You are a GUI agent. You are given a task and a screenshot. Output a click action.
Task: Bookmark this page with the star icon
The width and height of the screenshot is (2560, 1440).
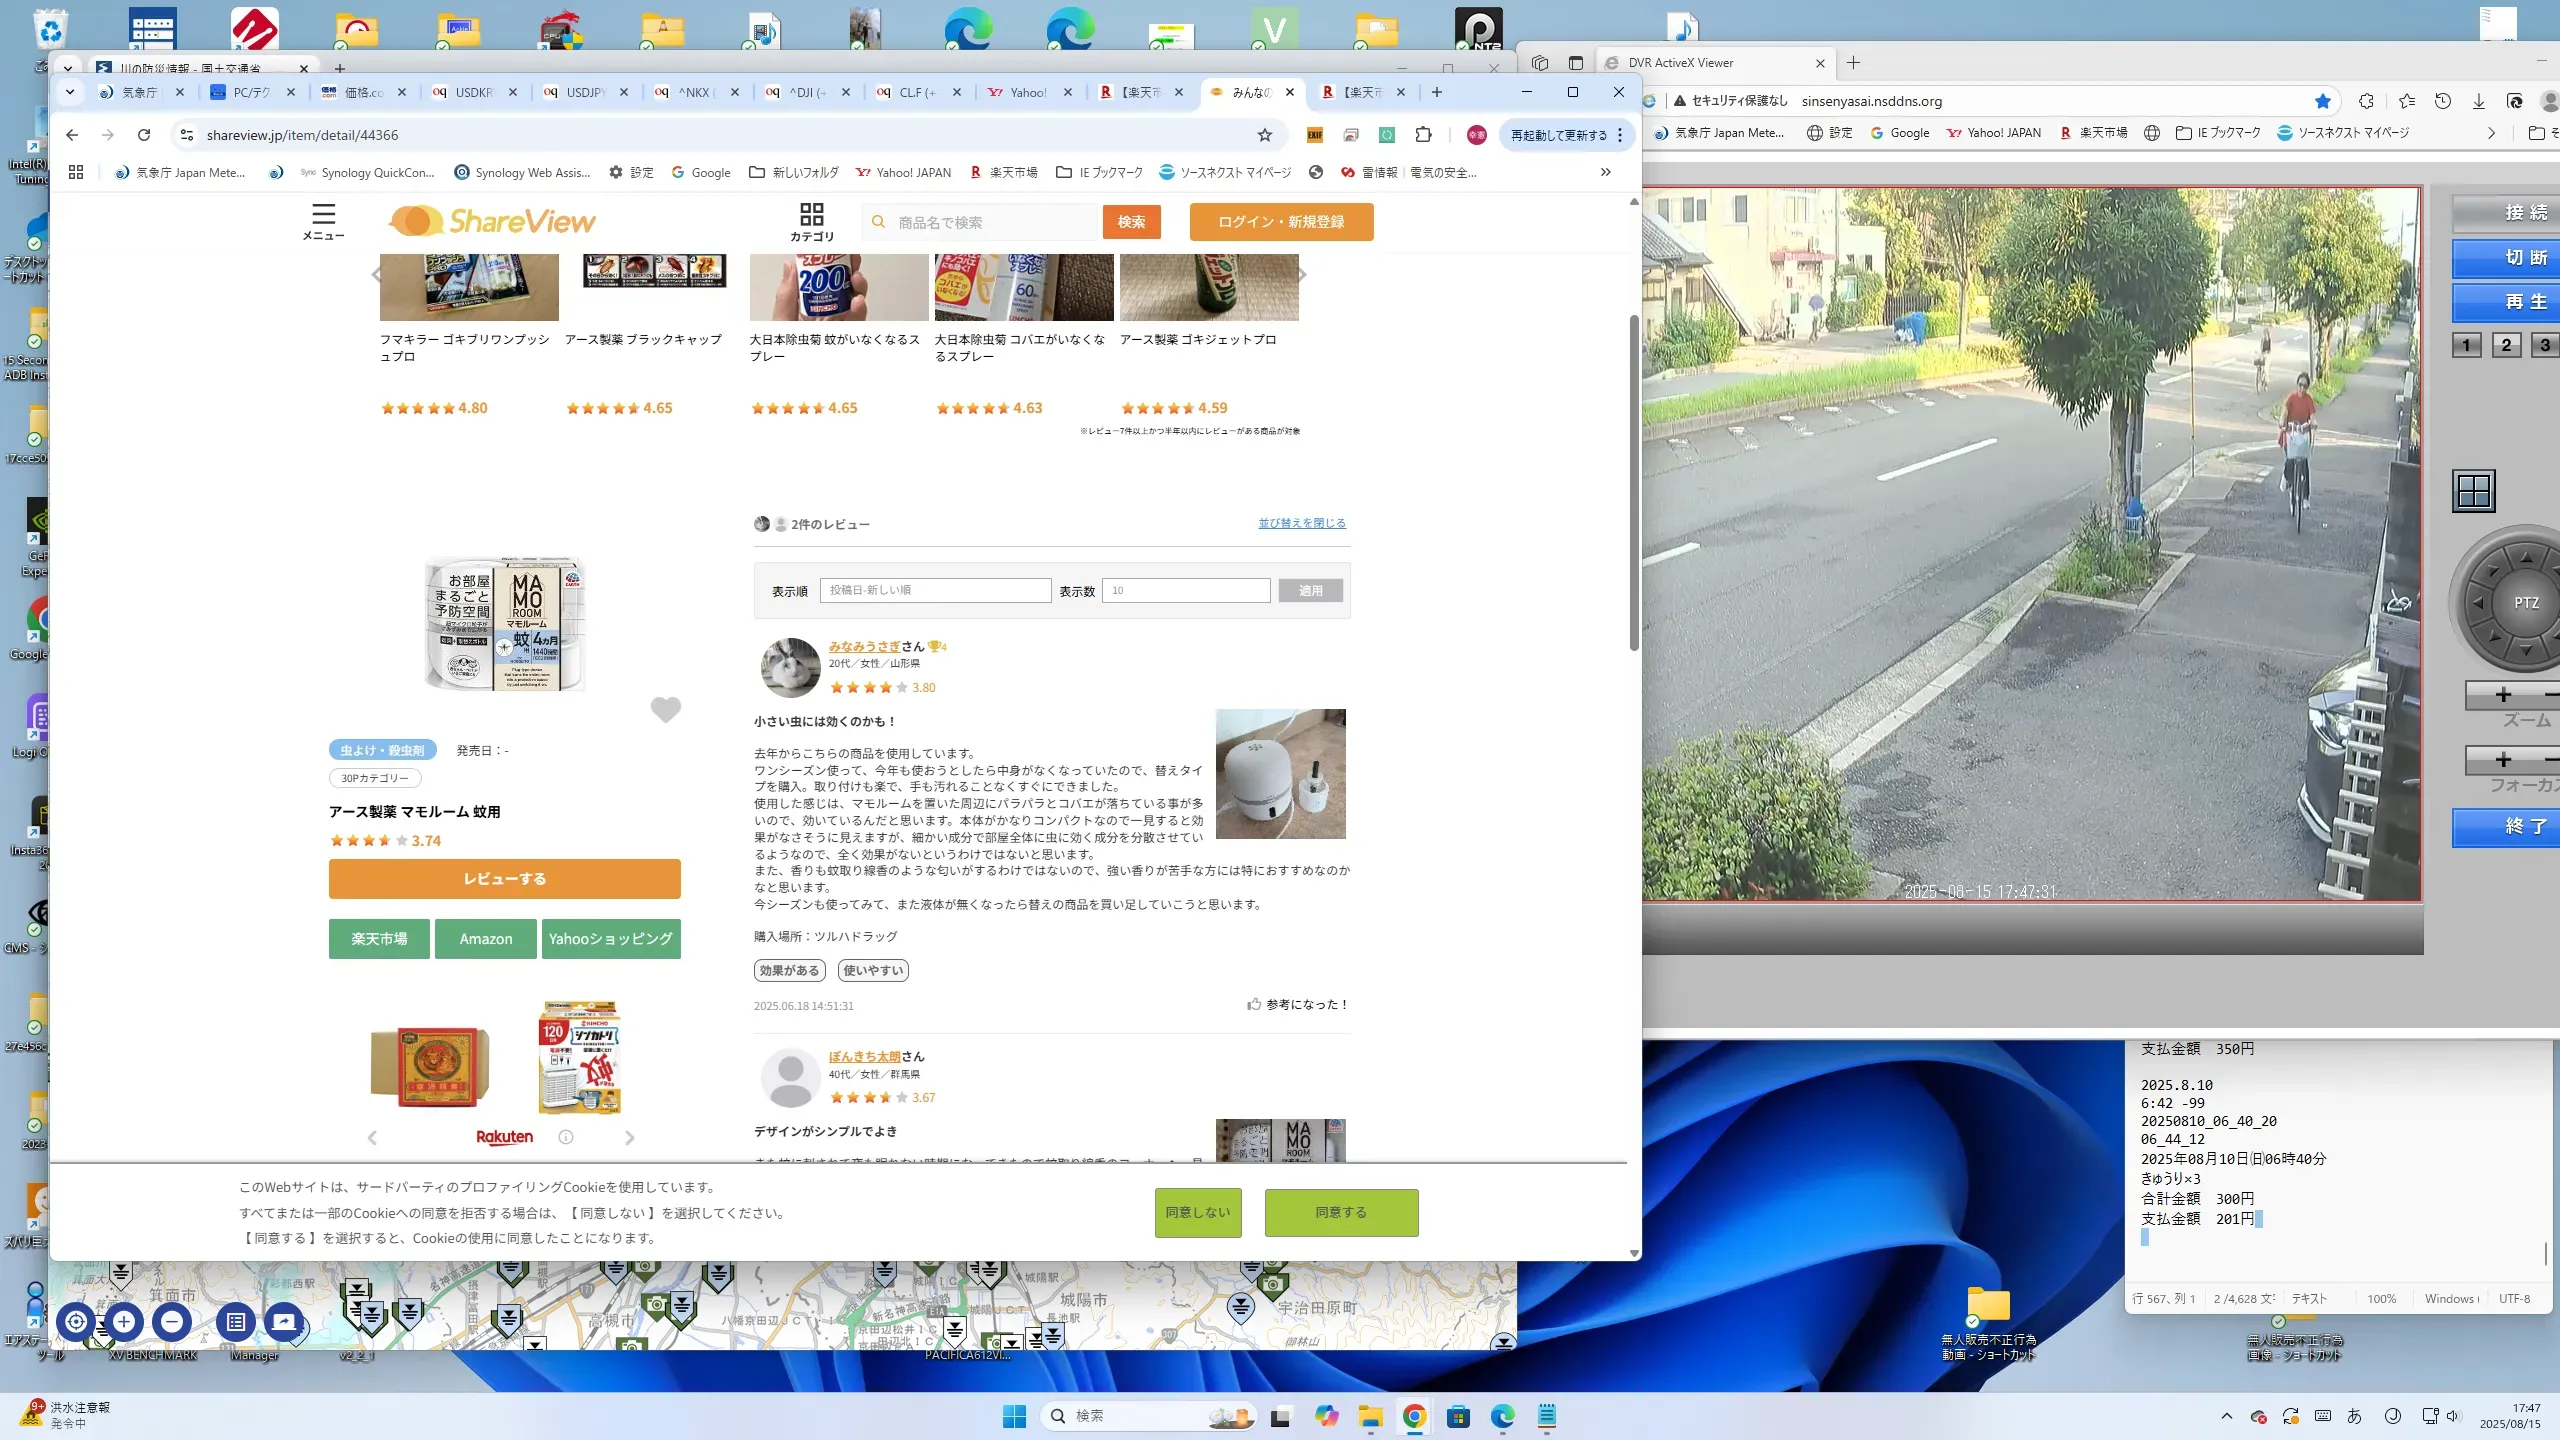coord(1265,135)
